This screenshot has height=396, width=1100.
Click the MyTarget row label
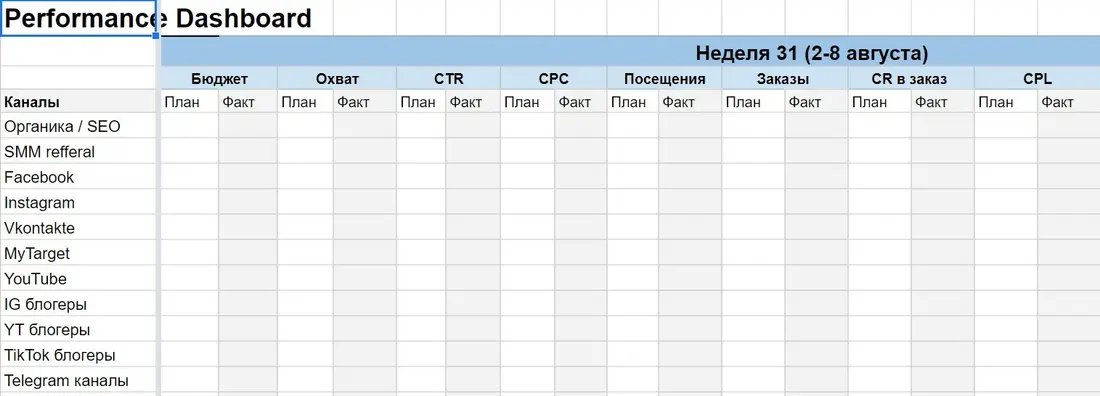pos(78,253)
